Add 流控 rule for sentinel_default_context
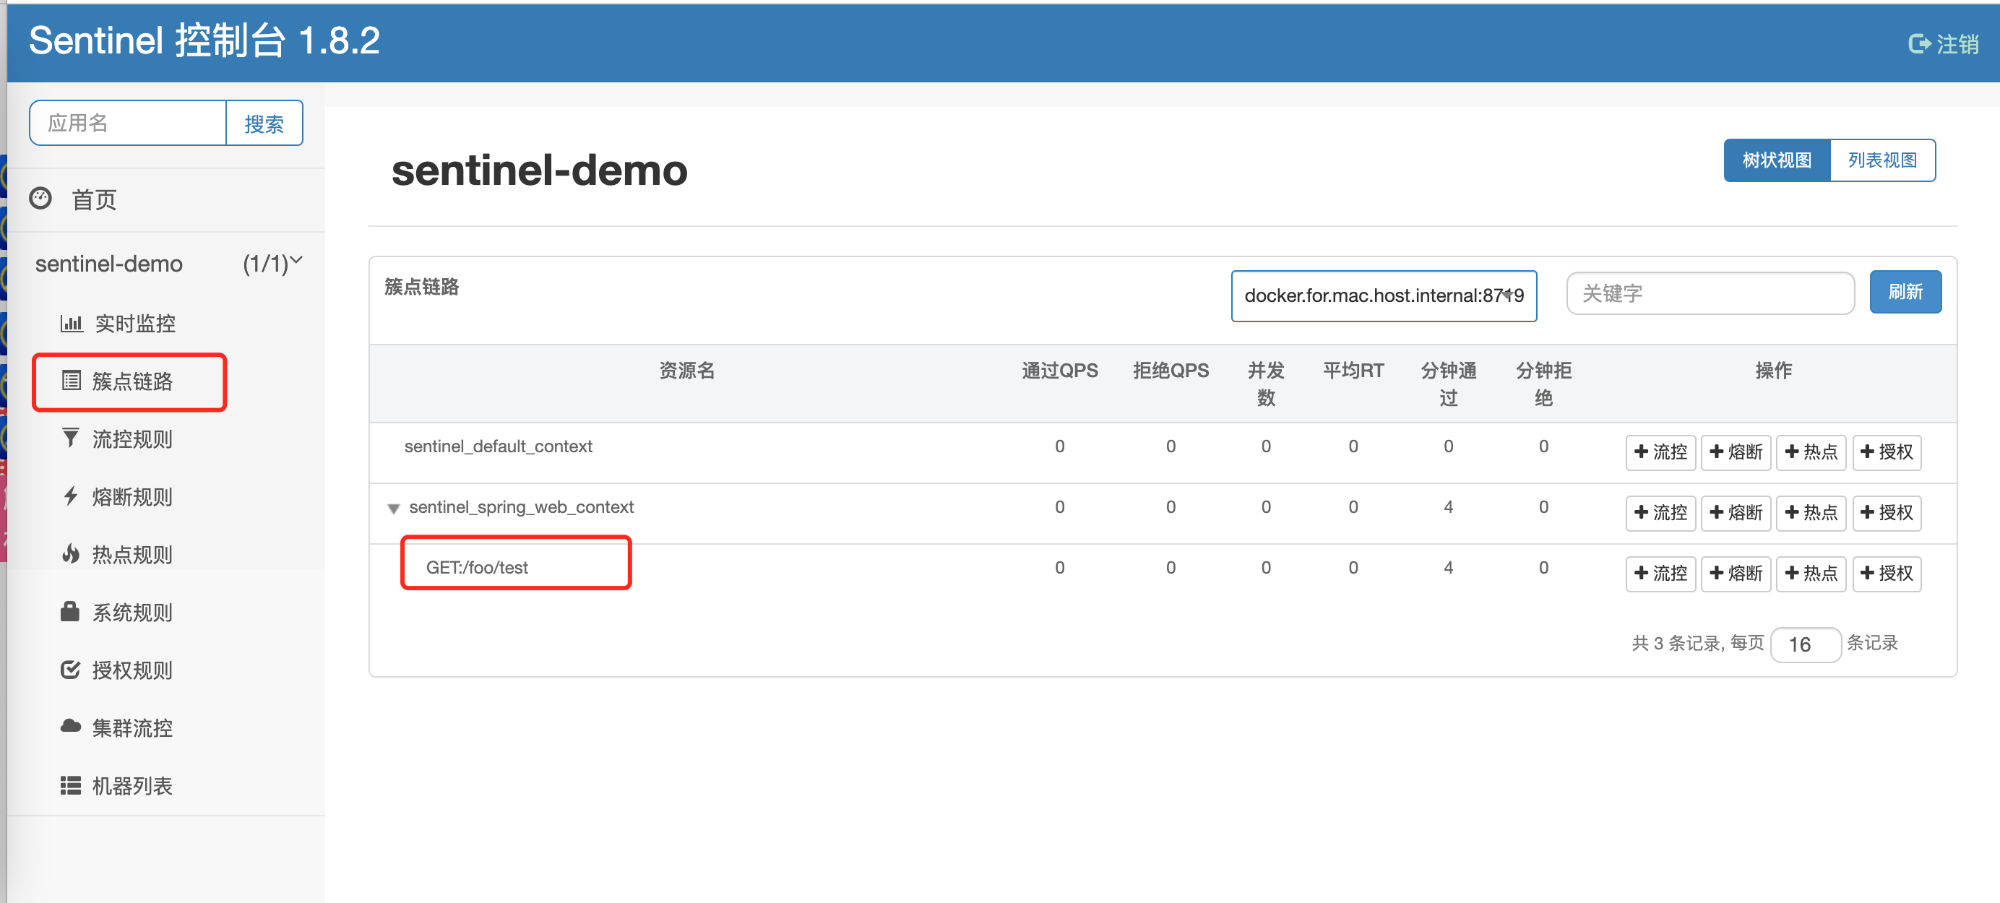The width and height of the screenshot is (2000, 903). (x=1661, y=452)
